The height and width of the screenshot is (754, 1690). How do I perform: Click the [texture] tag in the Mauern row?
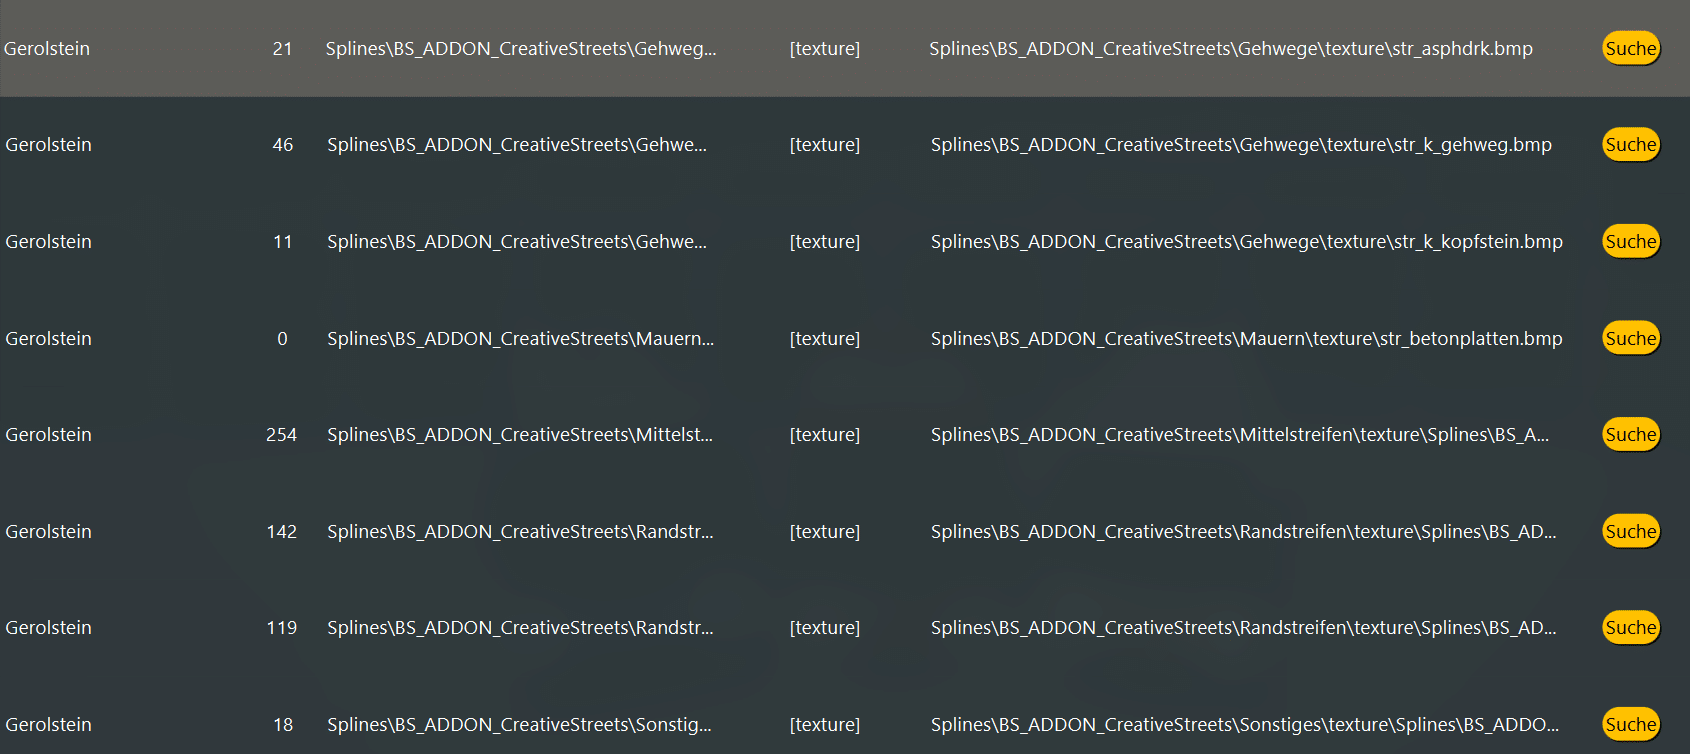[x=824, y=338]
